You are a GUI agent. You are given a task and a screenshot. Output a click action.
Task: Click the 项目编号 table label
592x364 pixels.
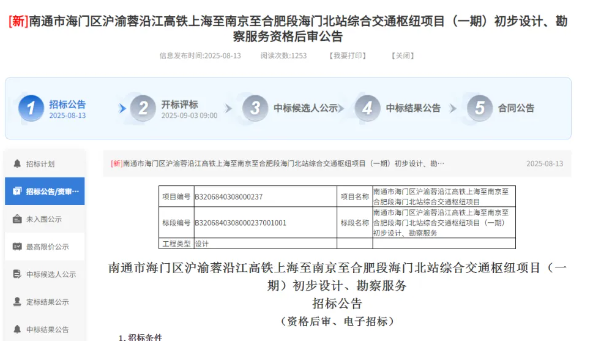[x=176, y=196]
